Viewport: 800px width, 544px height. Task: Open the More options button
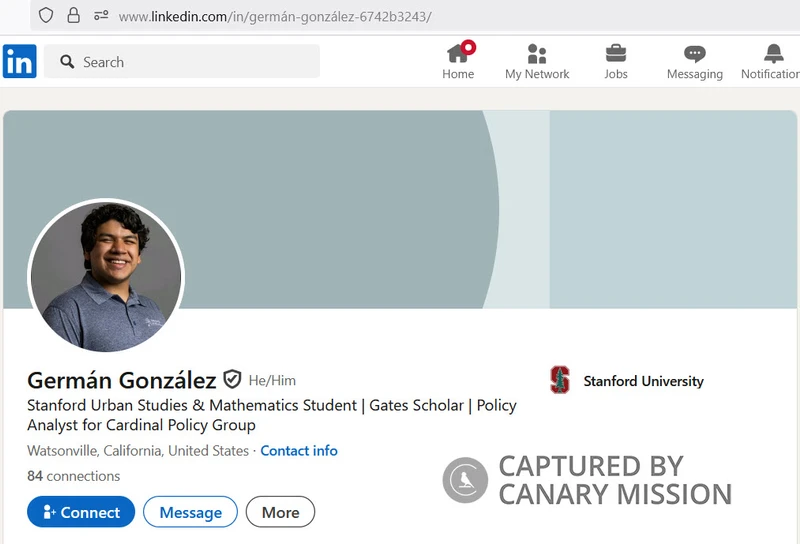point(280,511)
